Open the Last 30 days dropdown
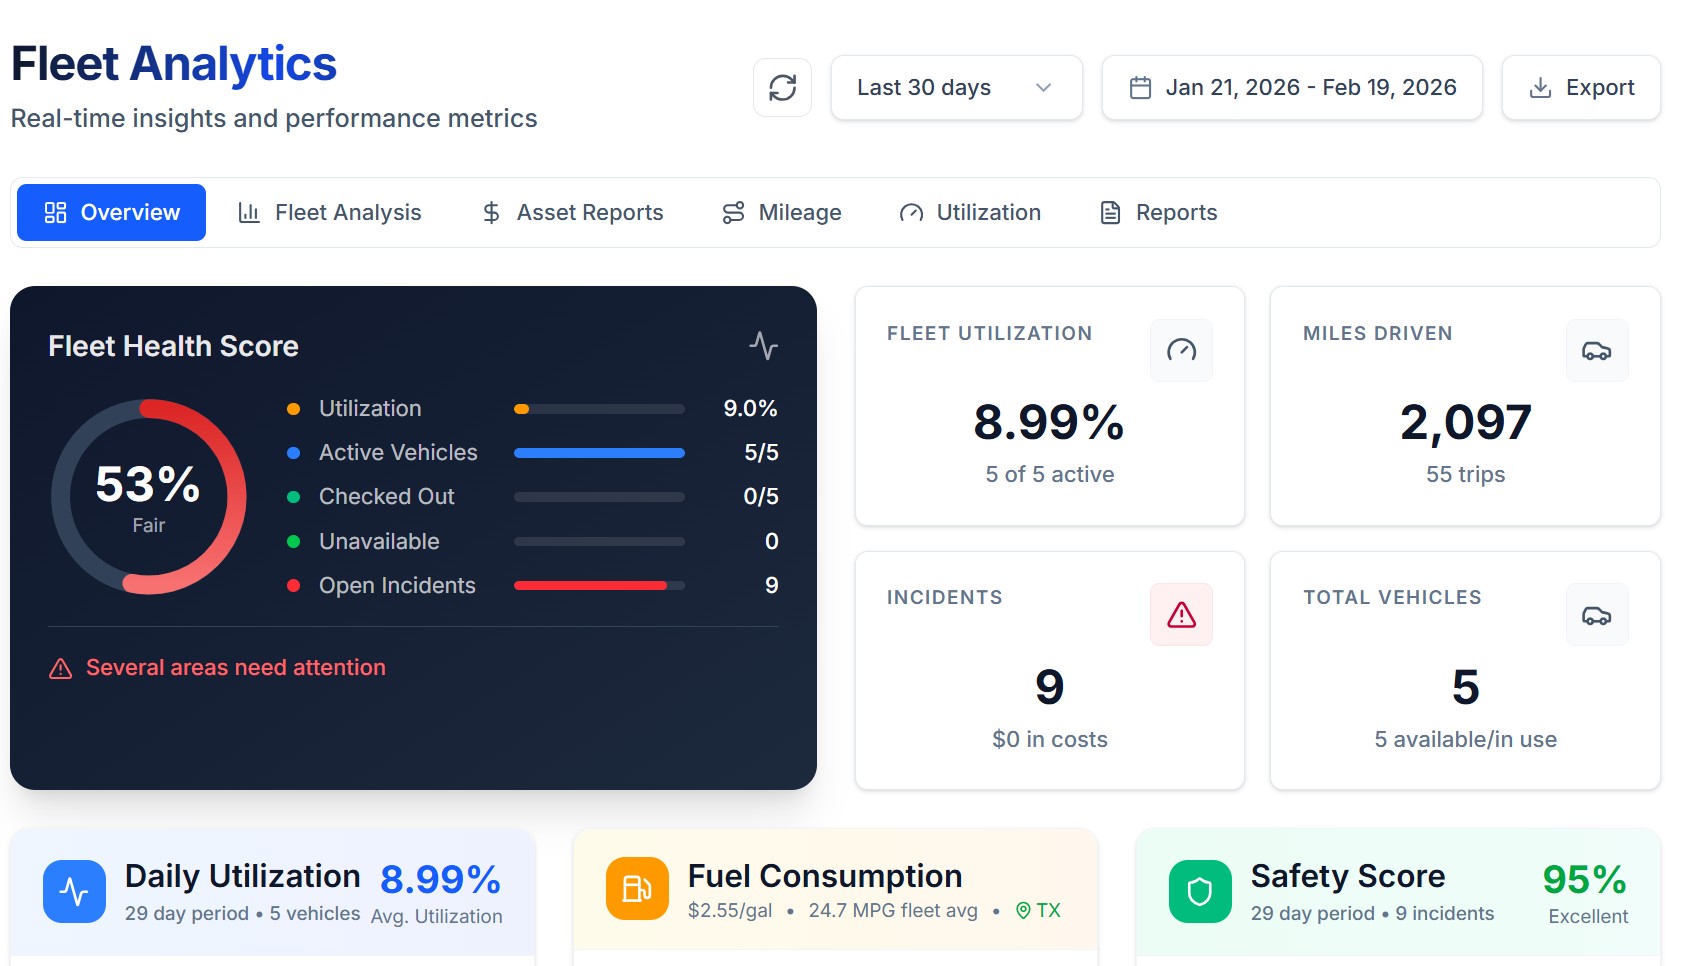 [x=955, y=87]
